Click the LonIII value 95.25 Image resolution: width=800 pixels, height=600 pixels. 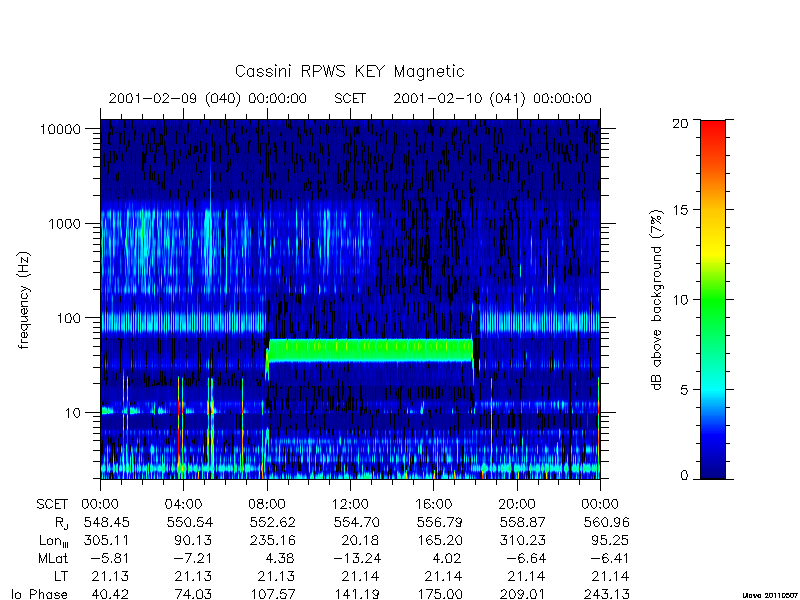pos(610,540)
